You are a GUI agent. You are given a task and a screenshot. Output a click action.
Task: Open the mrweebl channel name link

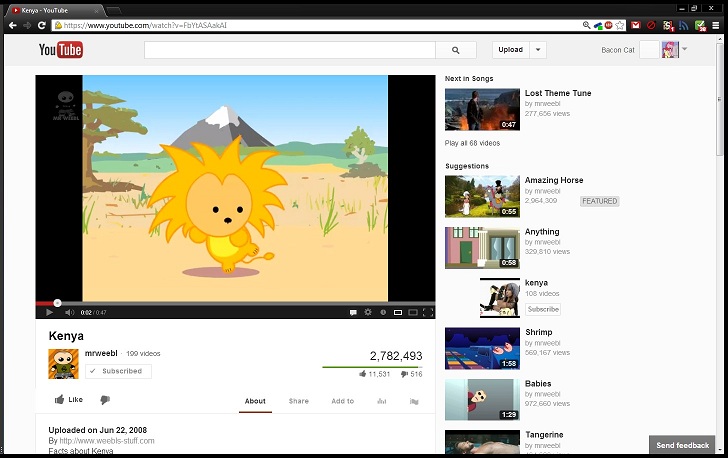click(101, 353)
